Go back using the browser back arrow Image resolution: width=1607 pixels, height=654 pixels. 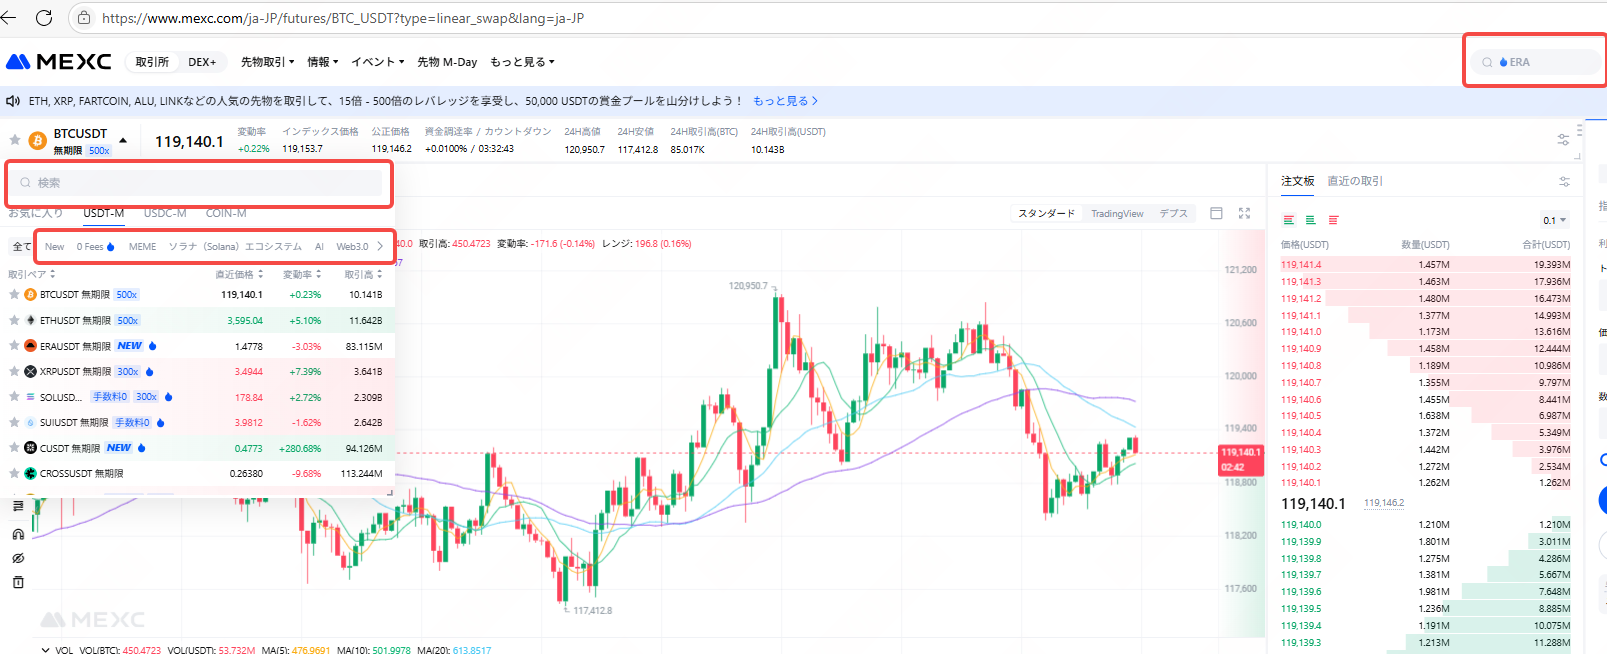[9, 17]
